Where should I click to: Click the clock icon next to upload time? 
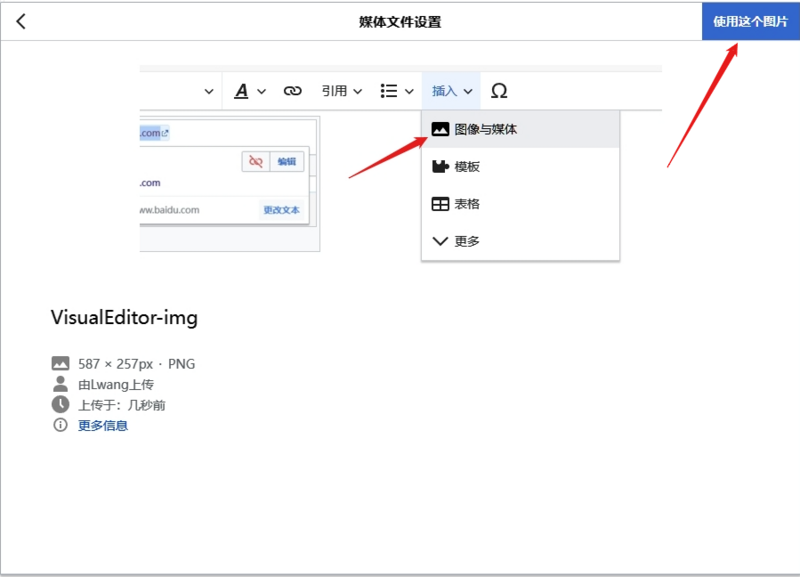(x=58, y=404)
